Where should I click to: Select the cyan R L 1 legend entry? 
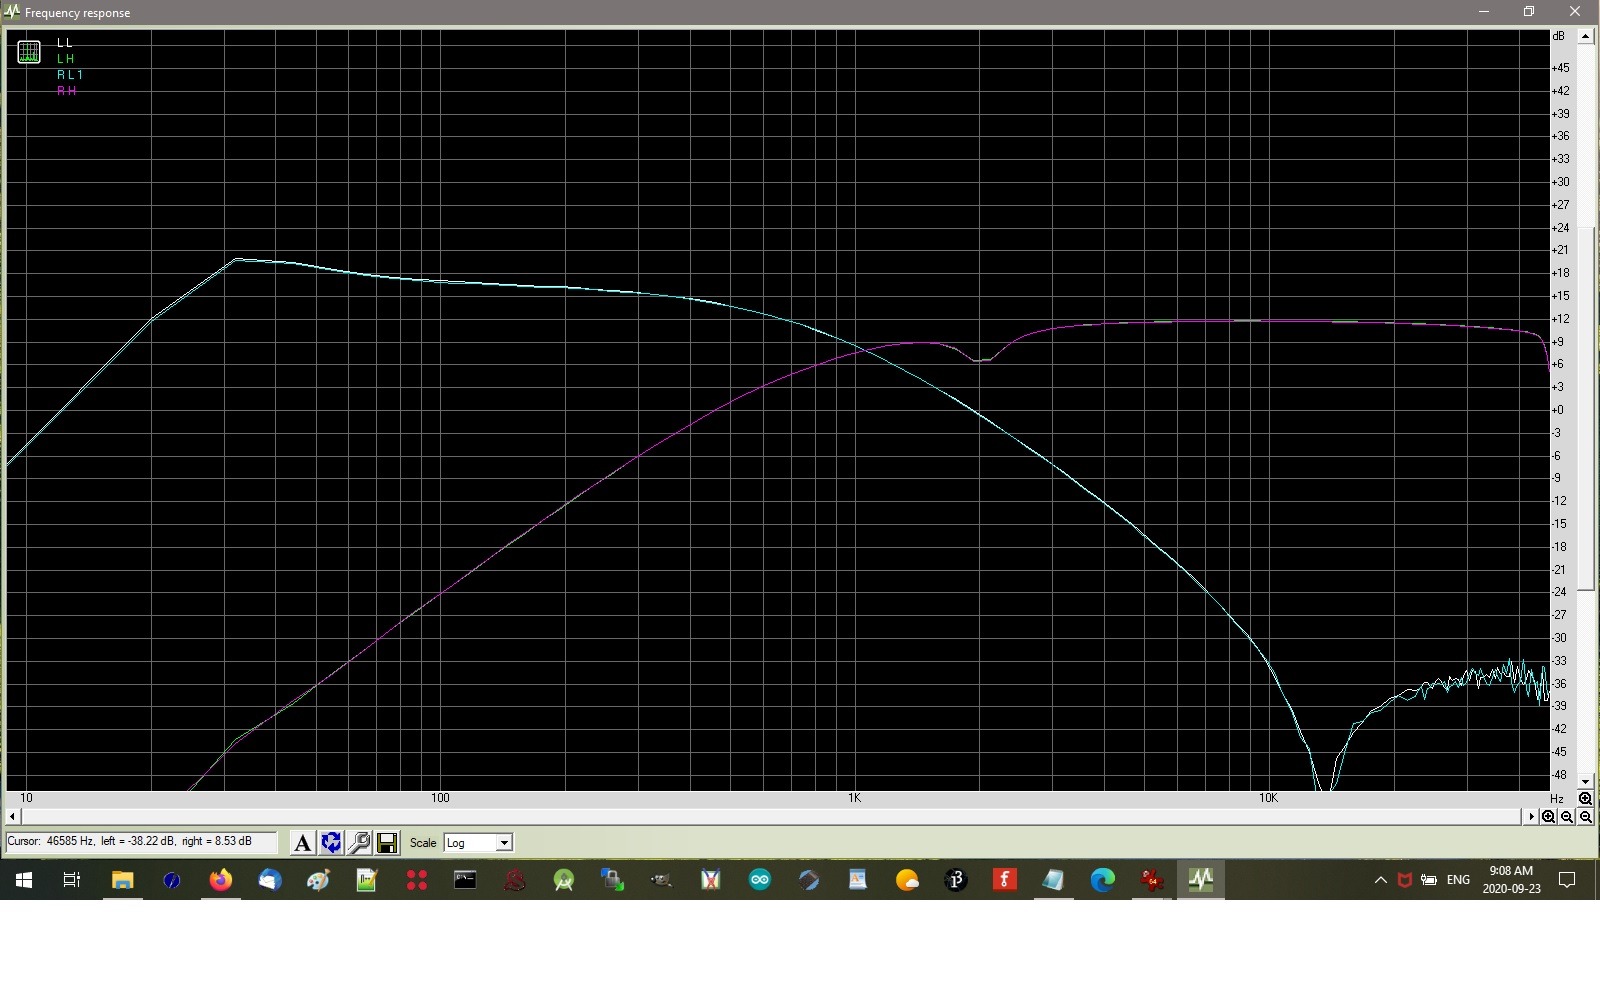click(70, 75)
